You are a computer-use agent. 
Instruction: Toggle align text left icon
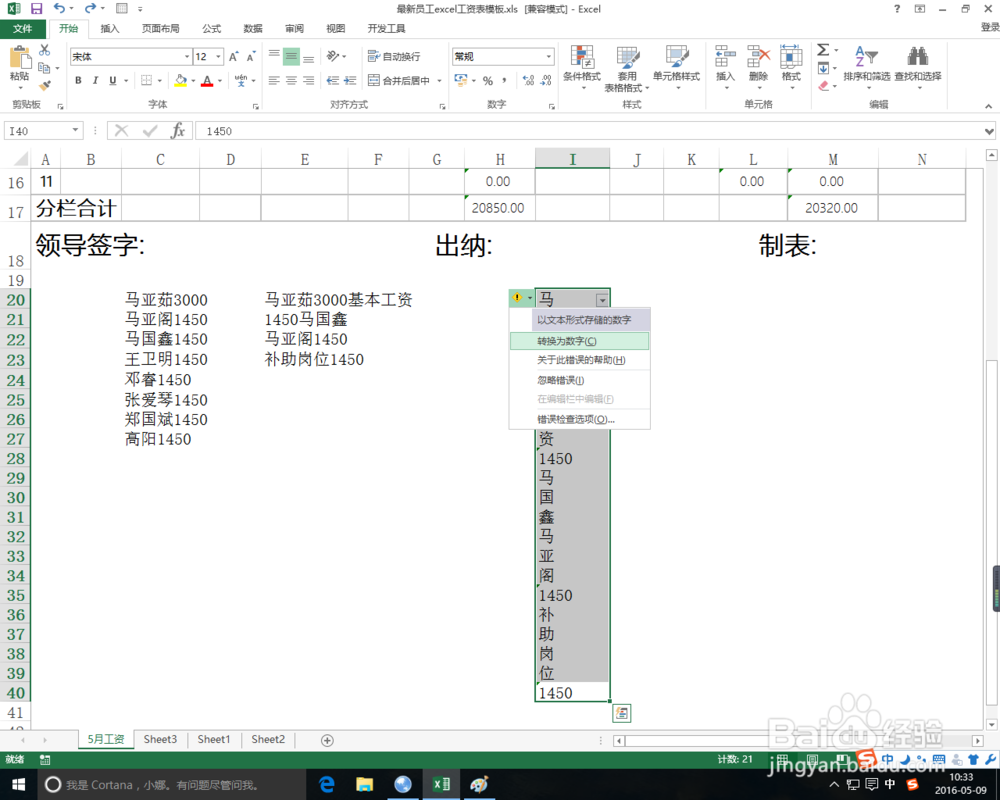(x=274, y=80)
